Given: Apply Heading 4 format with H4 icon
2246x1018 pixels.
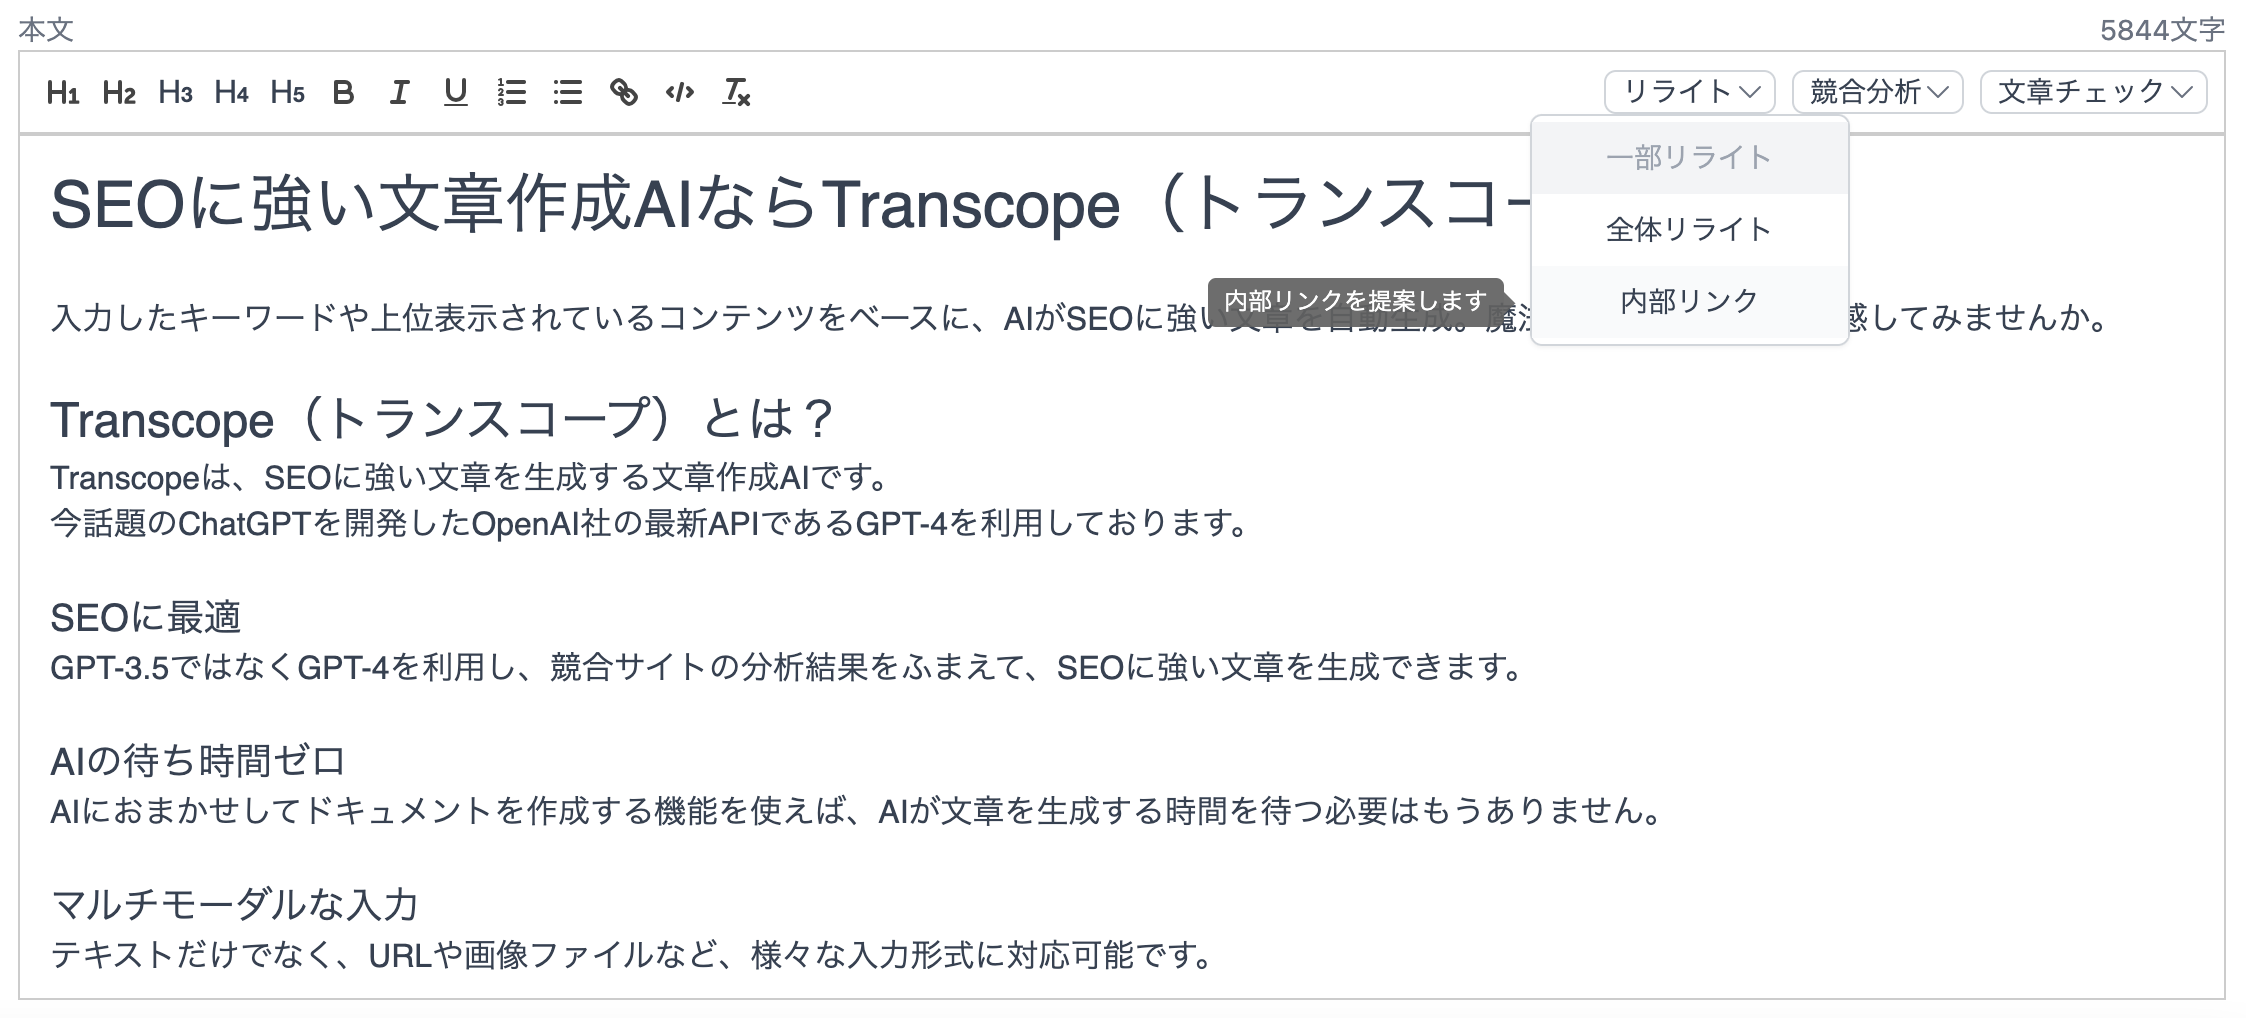Looking at the screenshot, I should pos(231,93).
